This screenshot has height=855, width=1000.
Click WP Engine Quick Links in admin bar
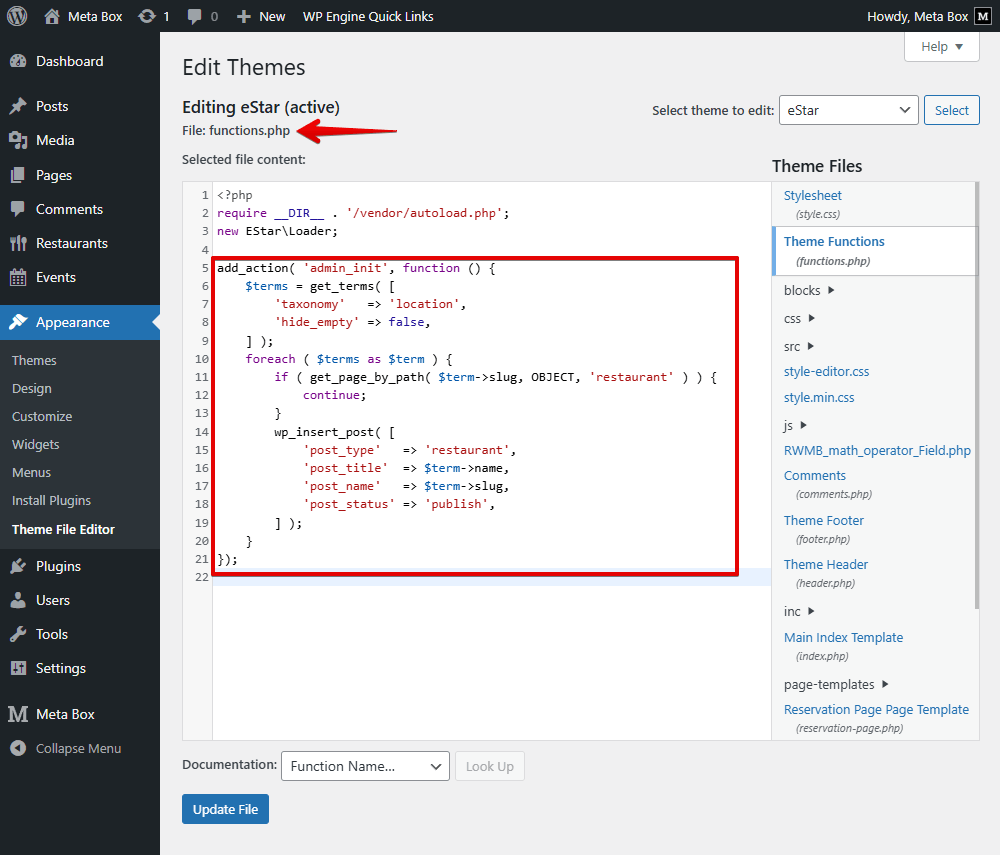click(368, 17)
